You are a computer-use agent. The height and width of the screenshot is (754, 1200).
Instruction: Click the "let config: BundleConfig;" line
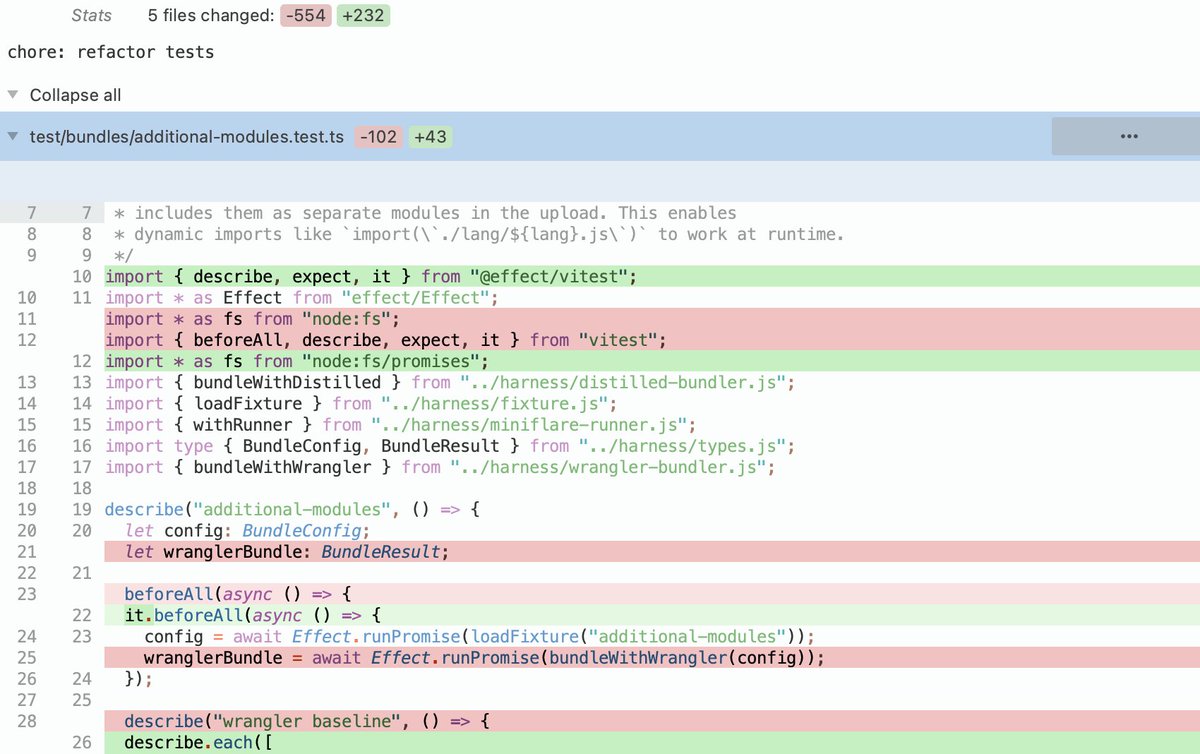pos(652,530)
